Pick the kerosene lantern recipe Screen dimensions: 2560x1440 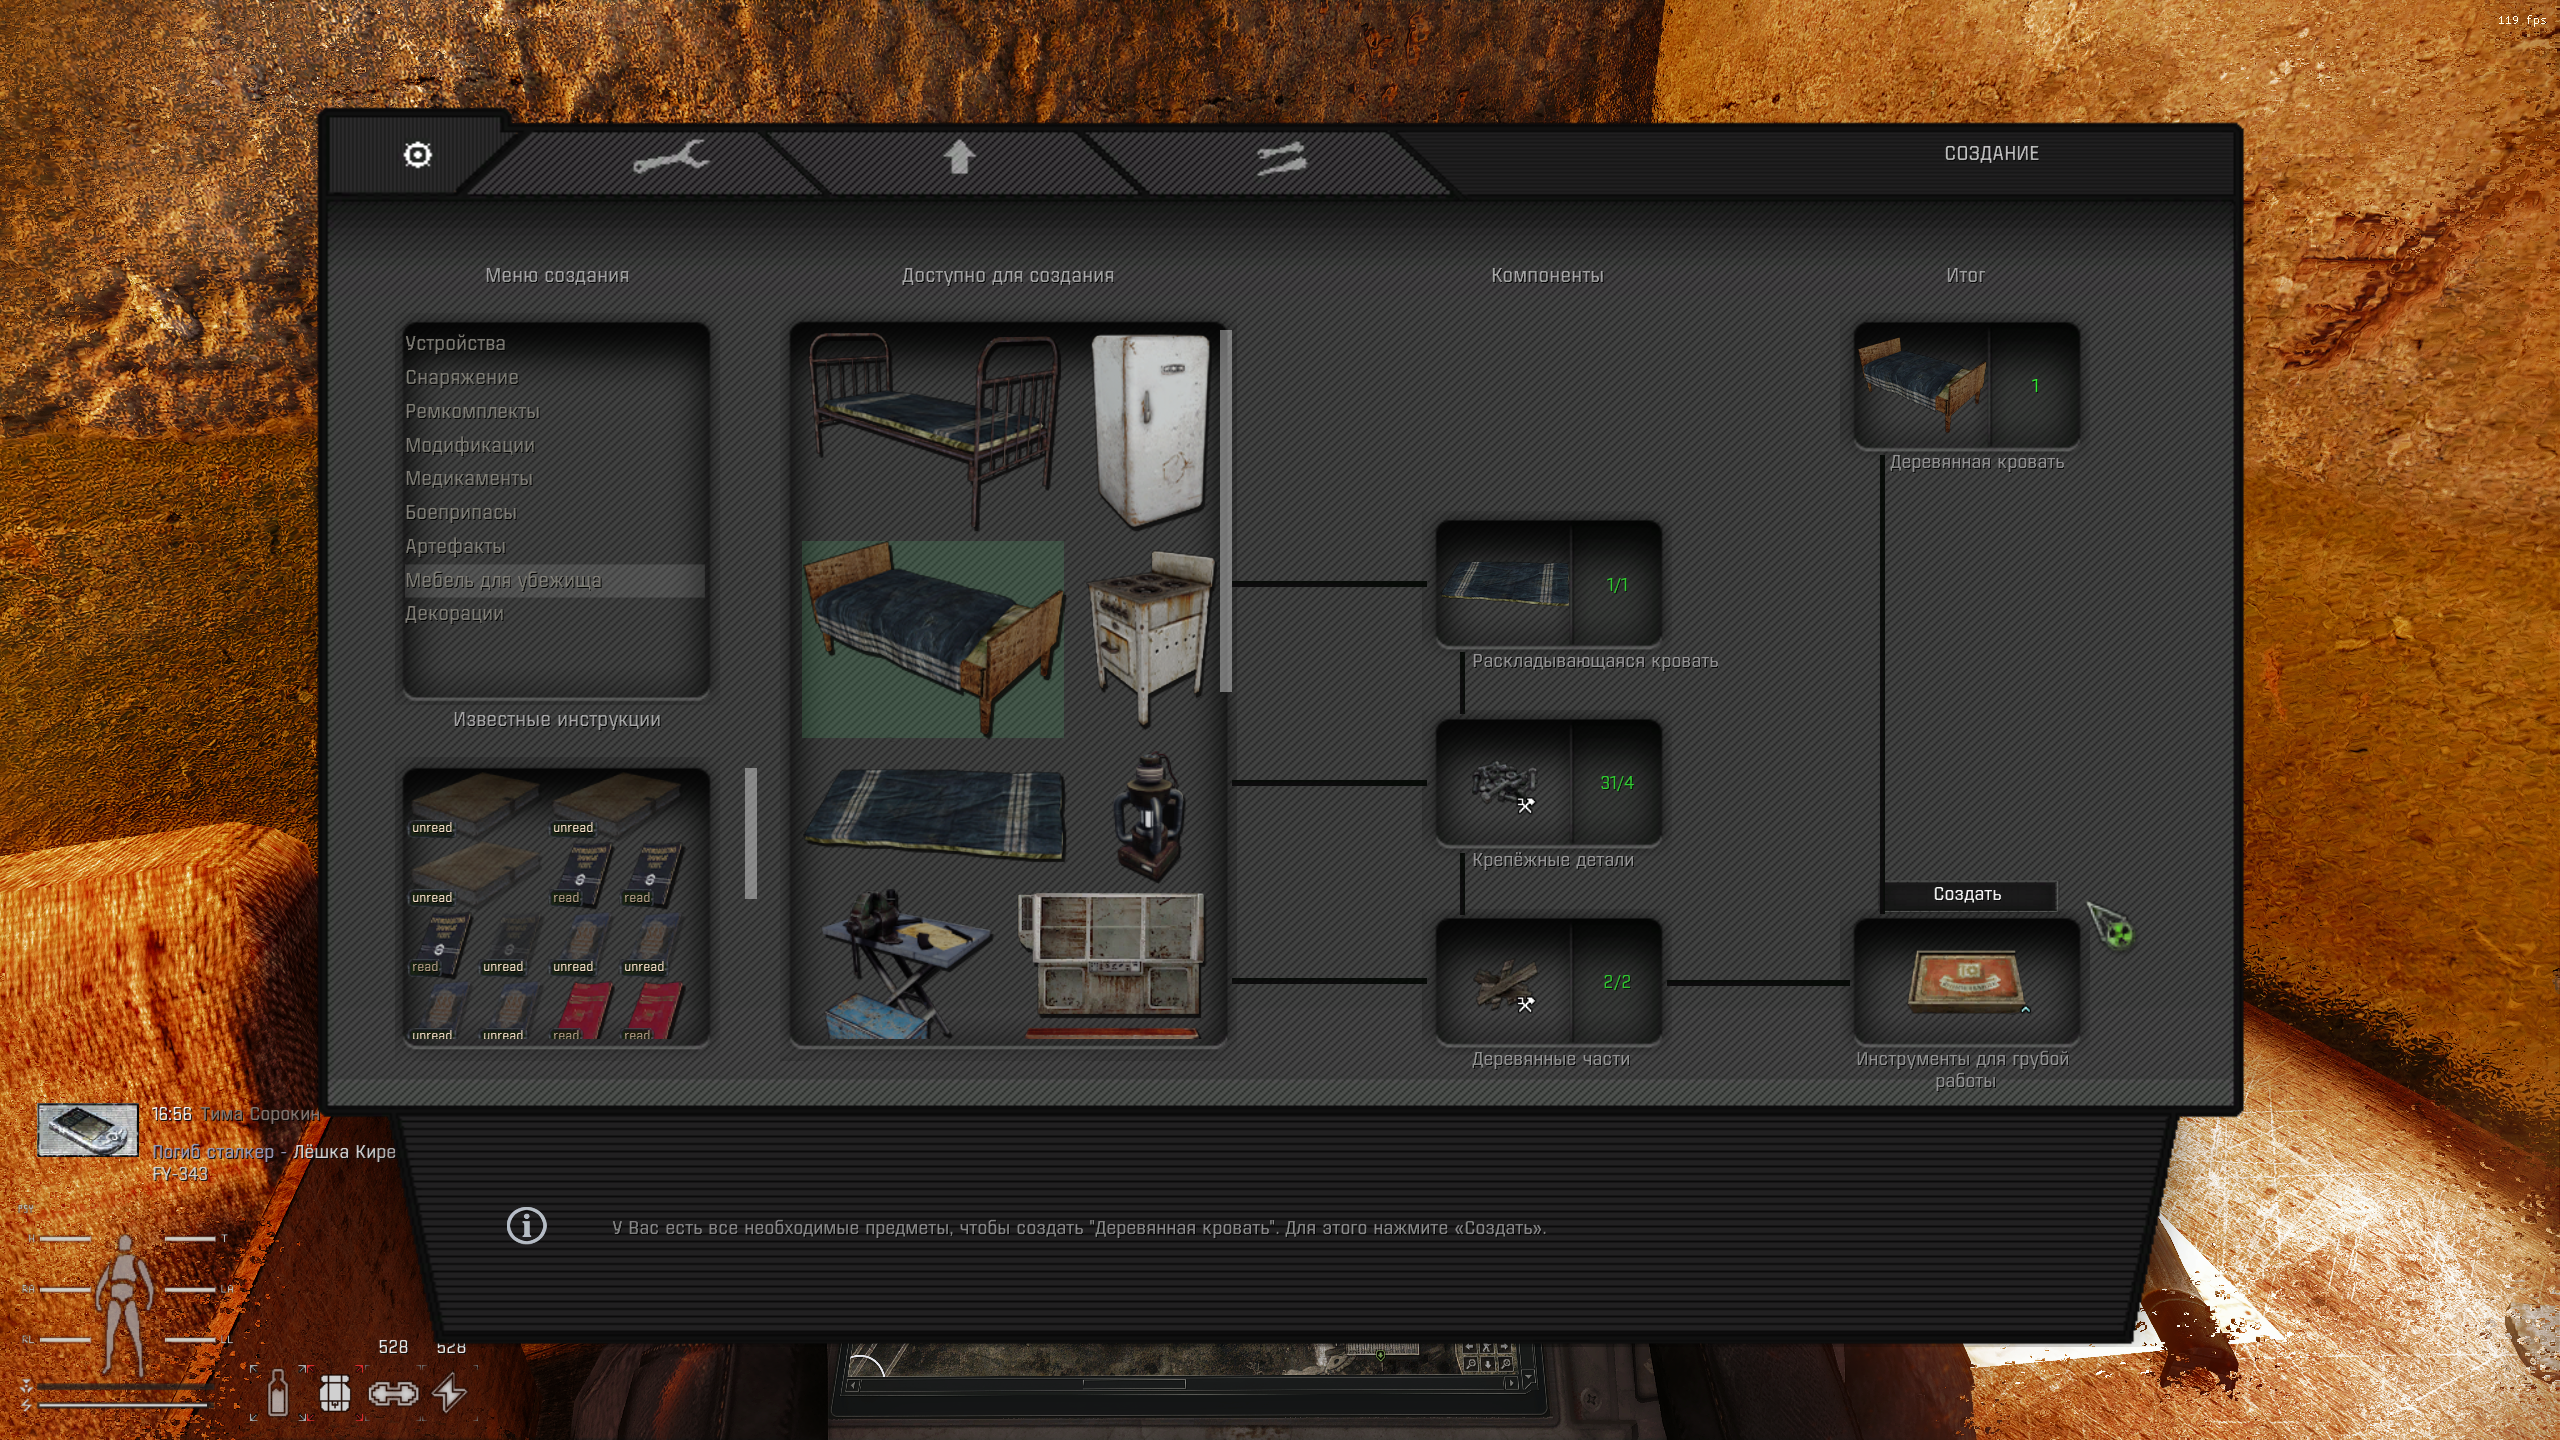click(1148, 816)
